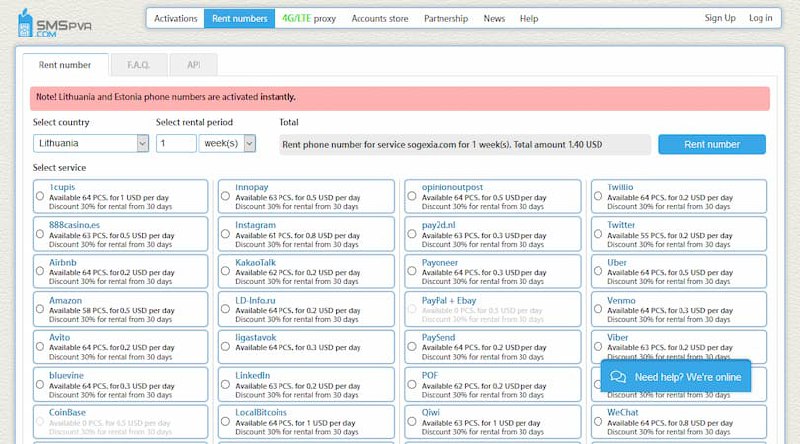Select the pay2d.nl radio button

coord(412,234)
